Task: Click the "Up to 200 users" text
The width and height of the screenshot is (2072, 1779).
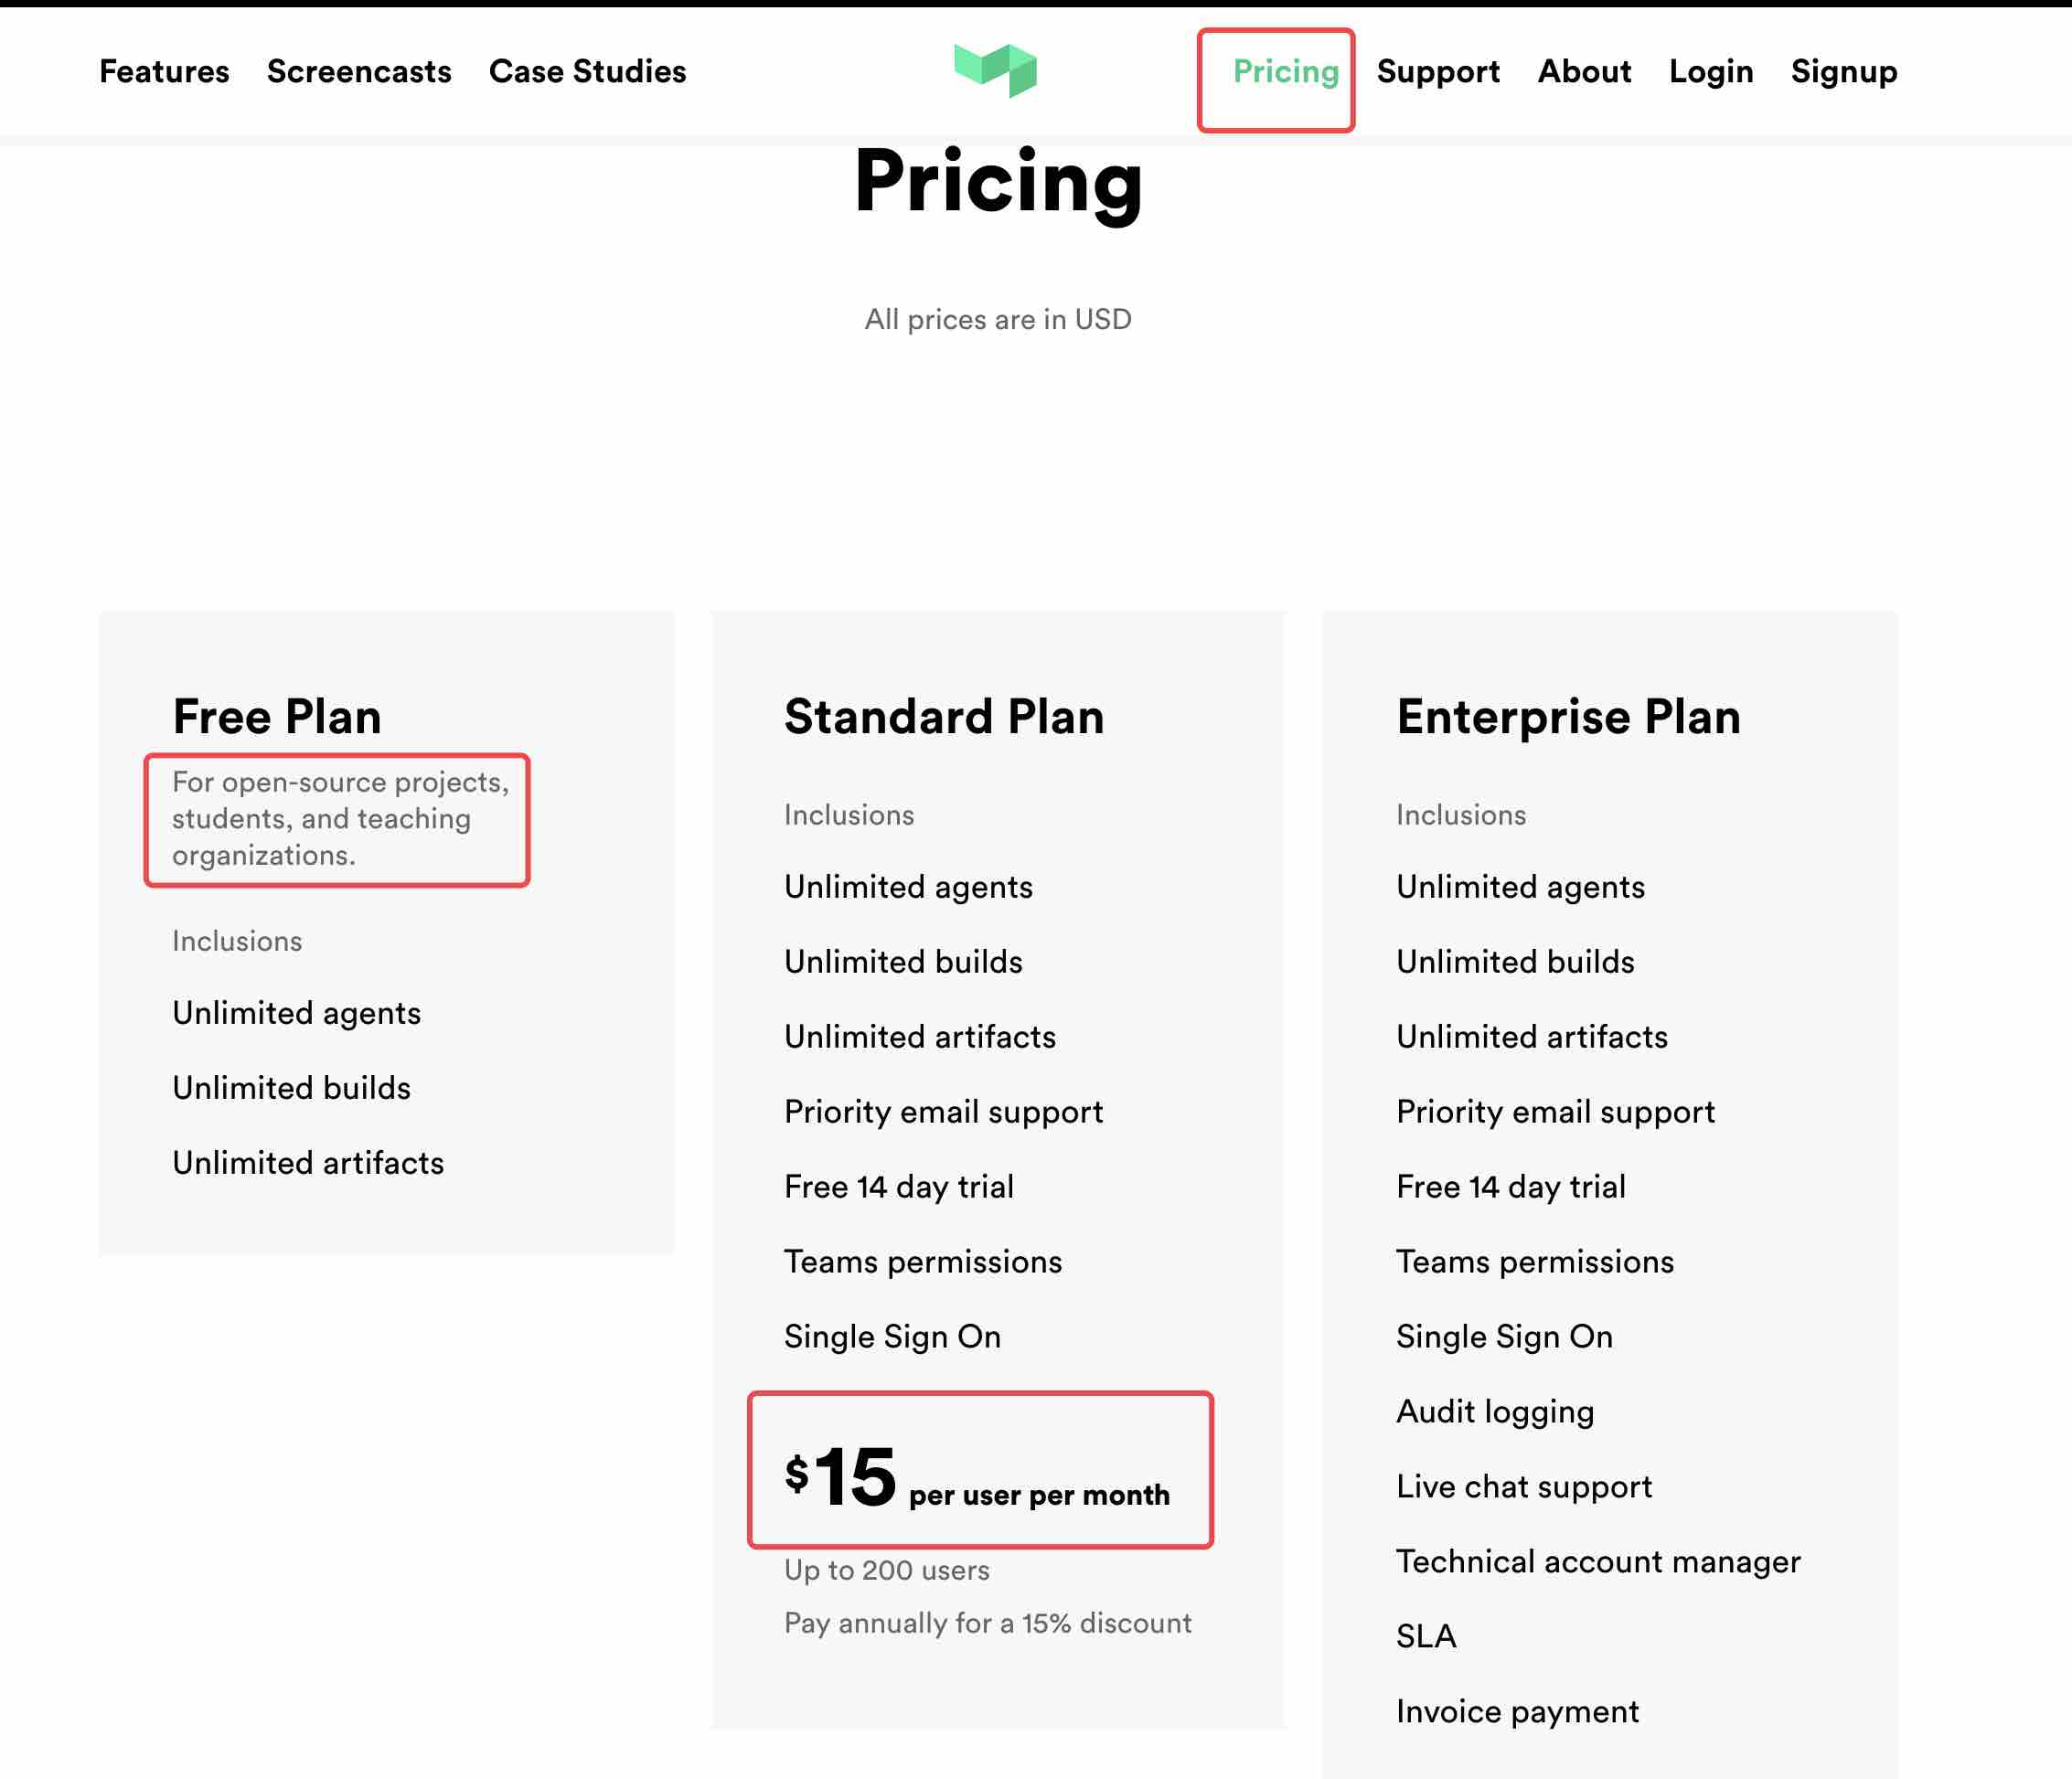Action: (x=886, y=1570)
